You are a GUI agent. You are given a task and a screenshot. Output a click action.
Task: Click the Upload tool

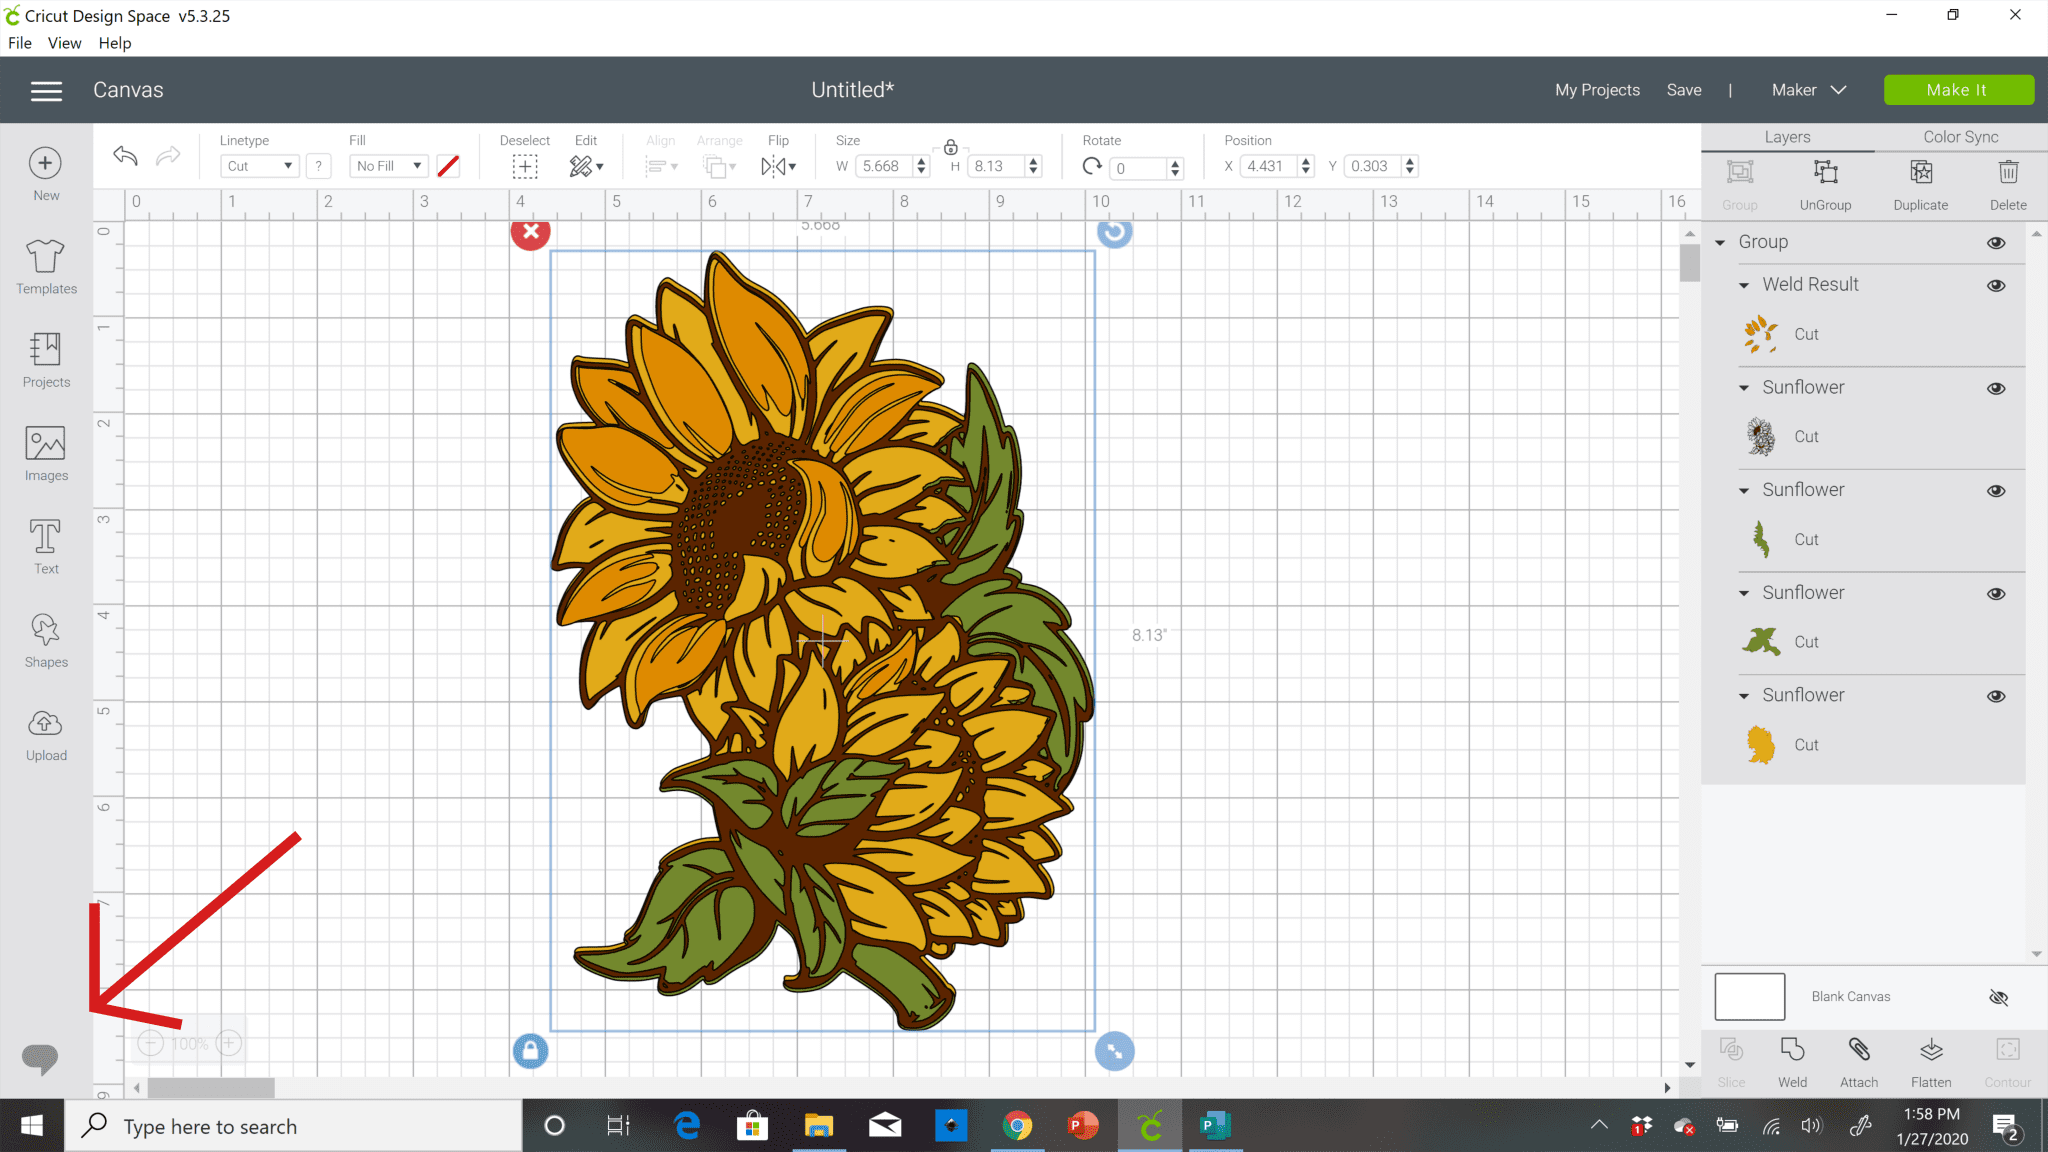45,732
